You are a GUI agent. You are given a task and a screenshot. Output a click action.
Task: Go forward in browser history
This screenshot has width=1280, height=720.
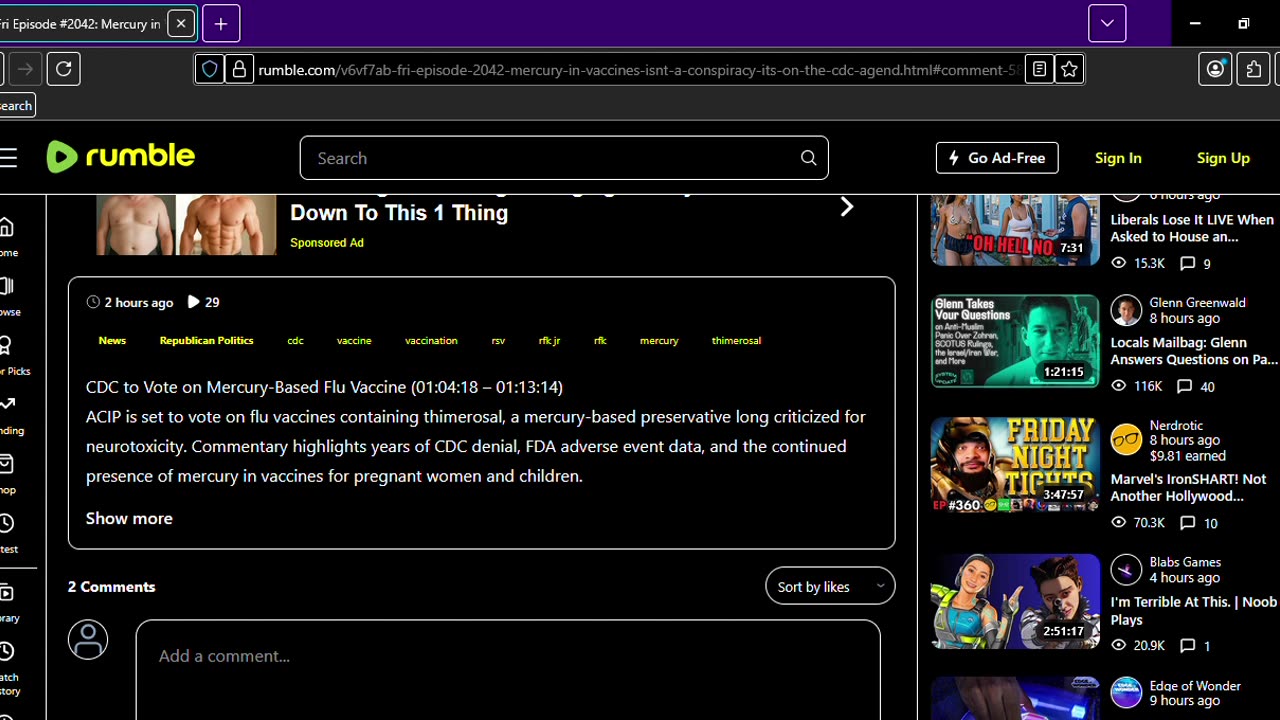[x=25, y=69]
